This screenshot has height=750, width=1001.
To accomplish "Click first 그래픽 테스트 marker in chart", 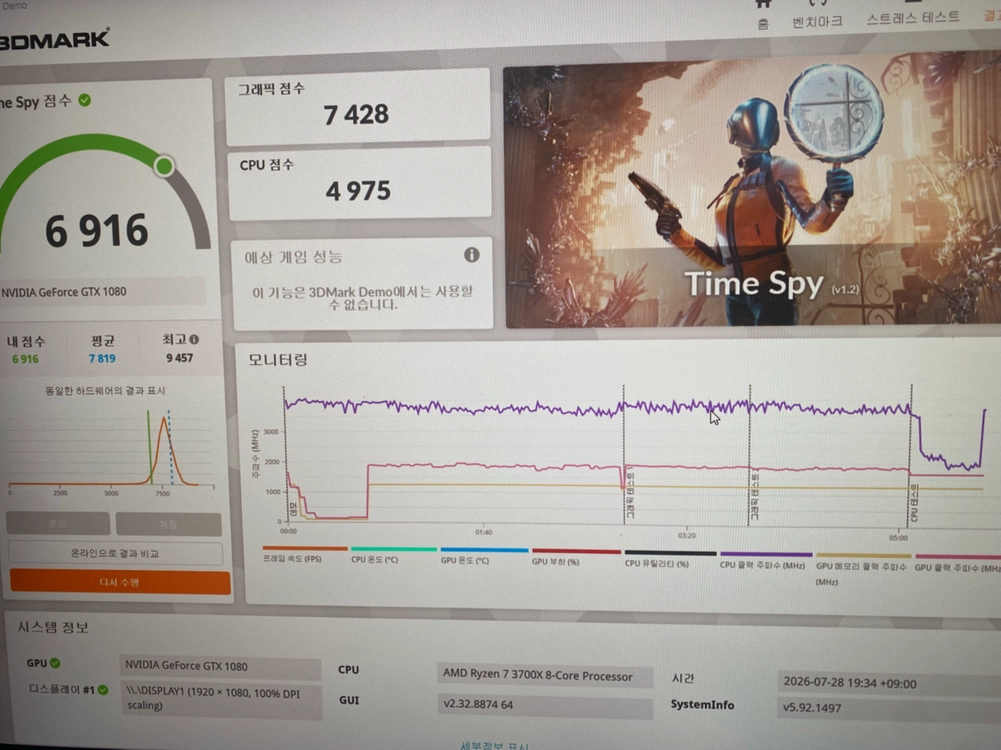I will point(630,493).
